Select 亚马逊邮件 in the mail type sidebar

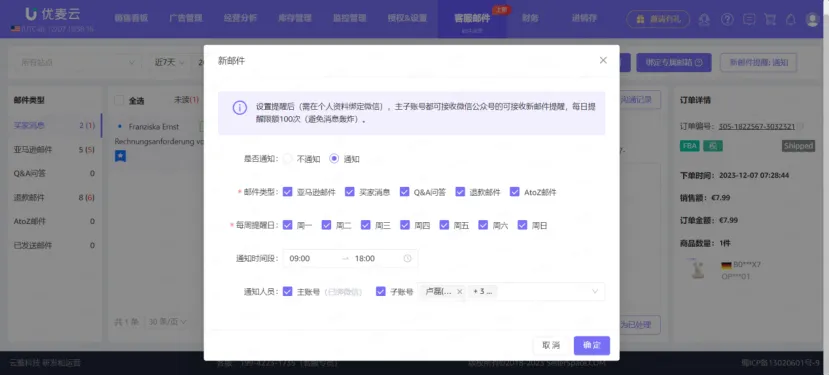click(55, 149)
